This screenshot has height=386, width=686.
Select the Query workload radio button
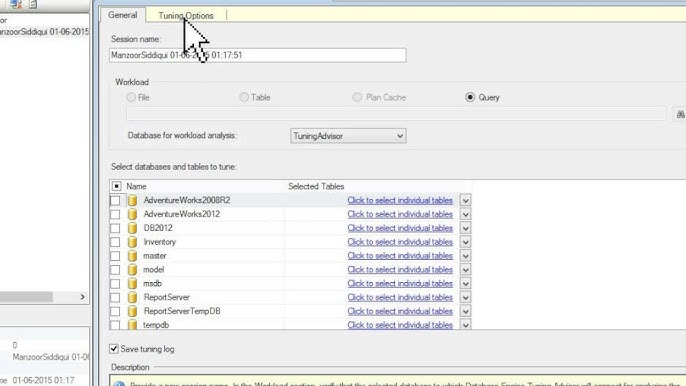(x=470, y=97)
